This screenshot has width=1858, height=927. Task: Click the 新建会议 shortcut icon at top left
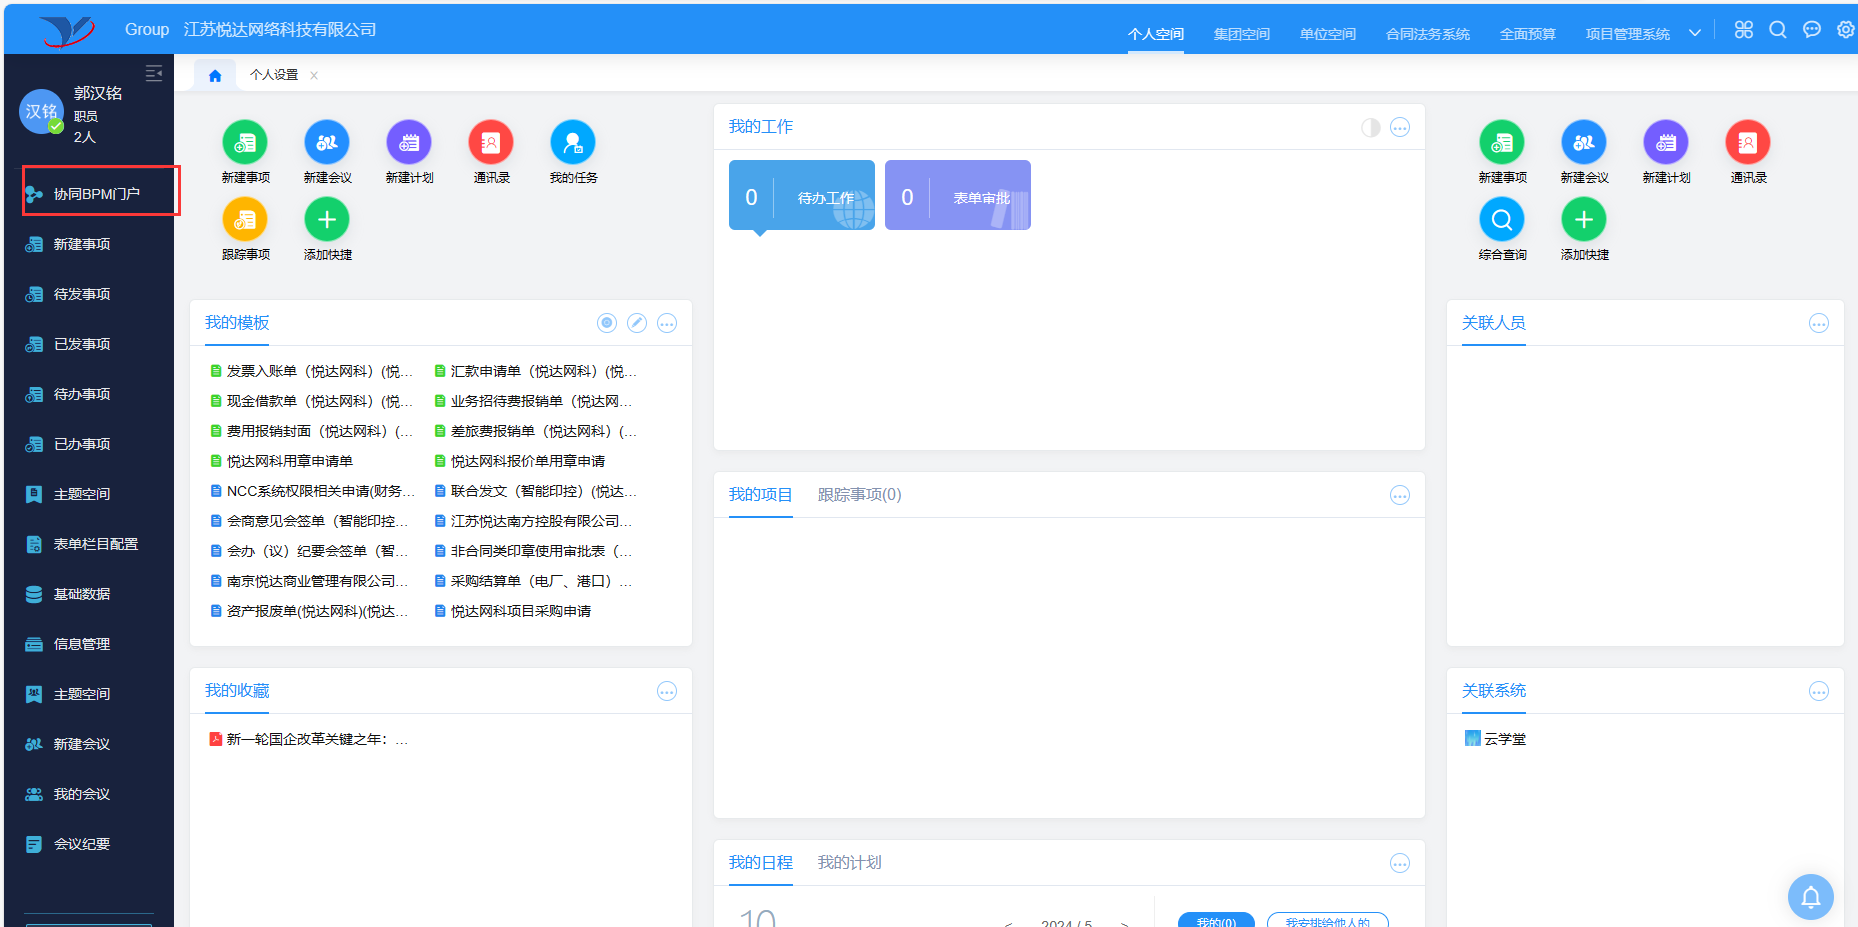[x=327, y=143]
